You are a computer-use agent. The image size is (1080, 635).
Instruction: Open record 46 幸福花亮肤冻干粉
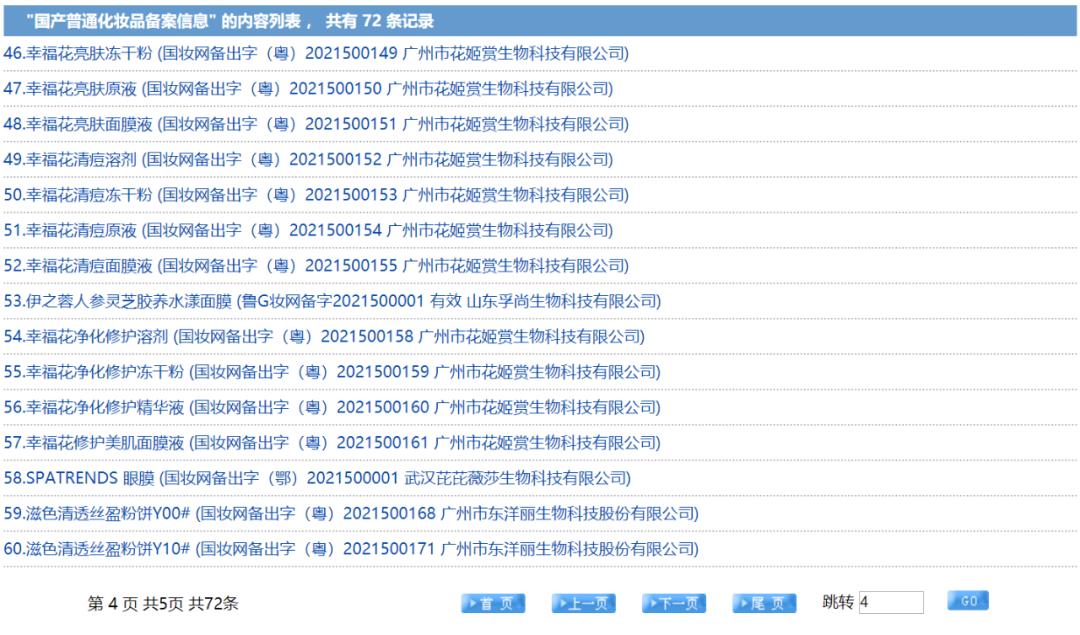pos(316,54)
